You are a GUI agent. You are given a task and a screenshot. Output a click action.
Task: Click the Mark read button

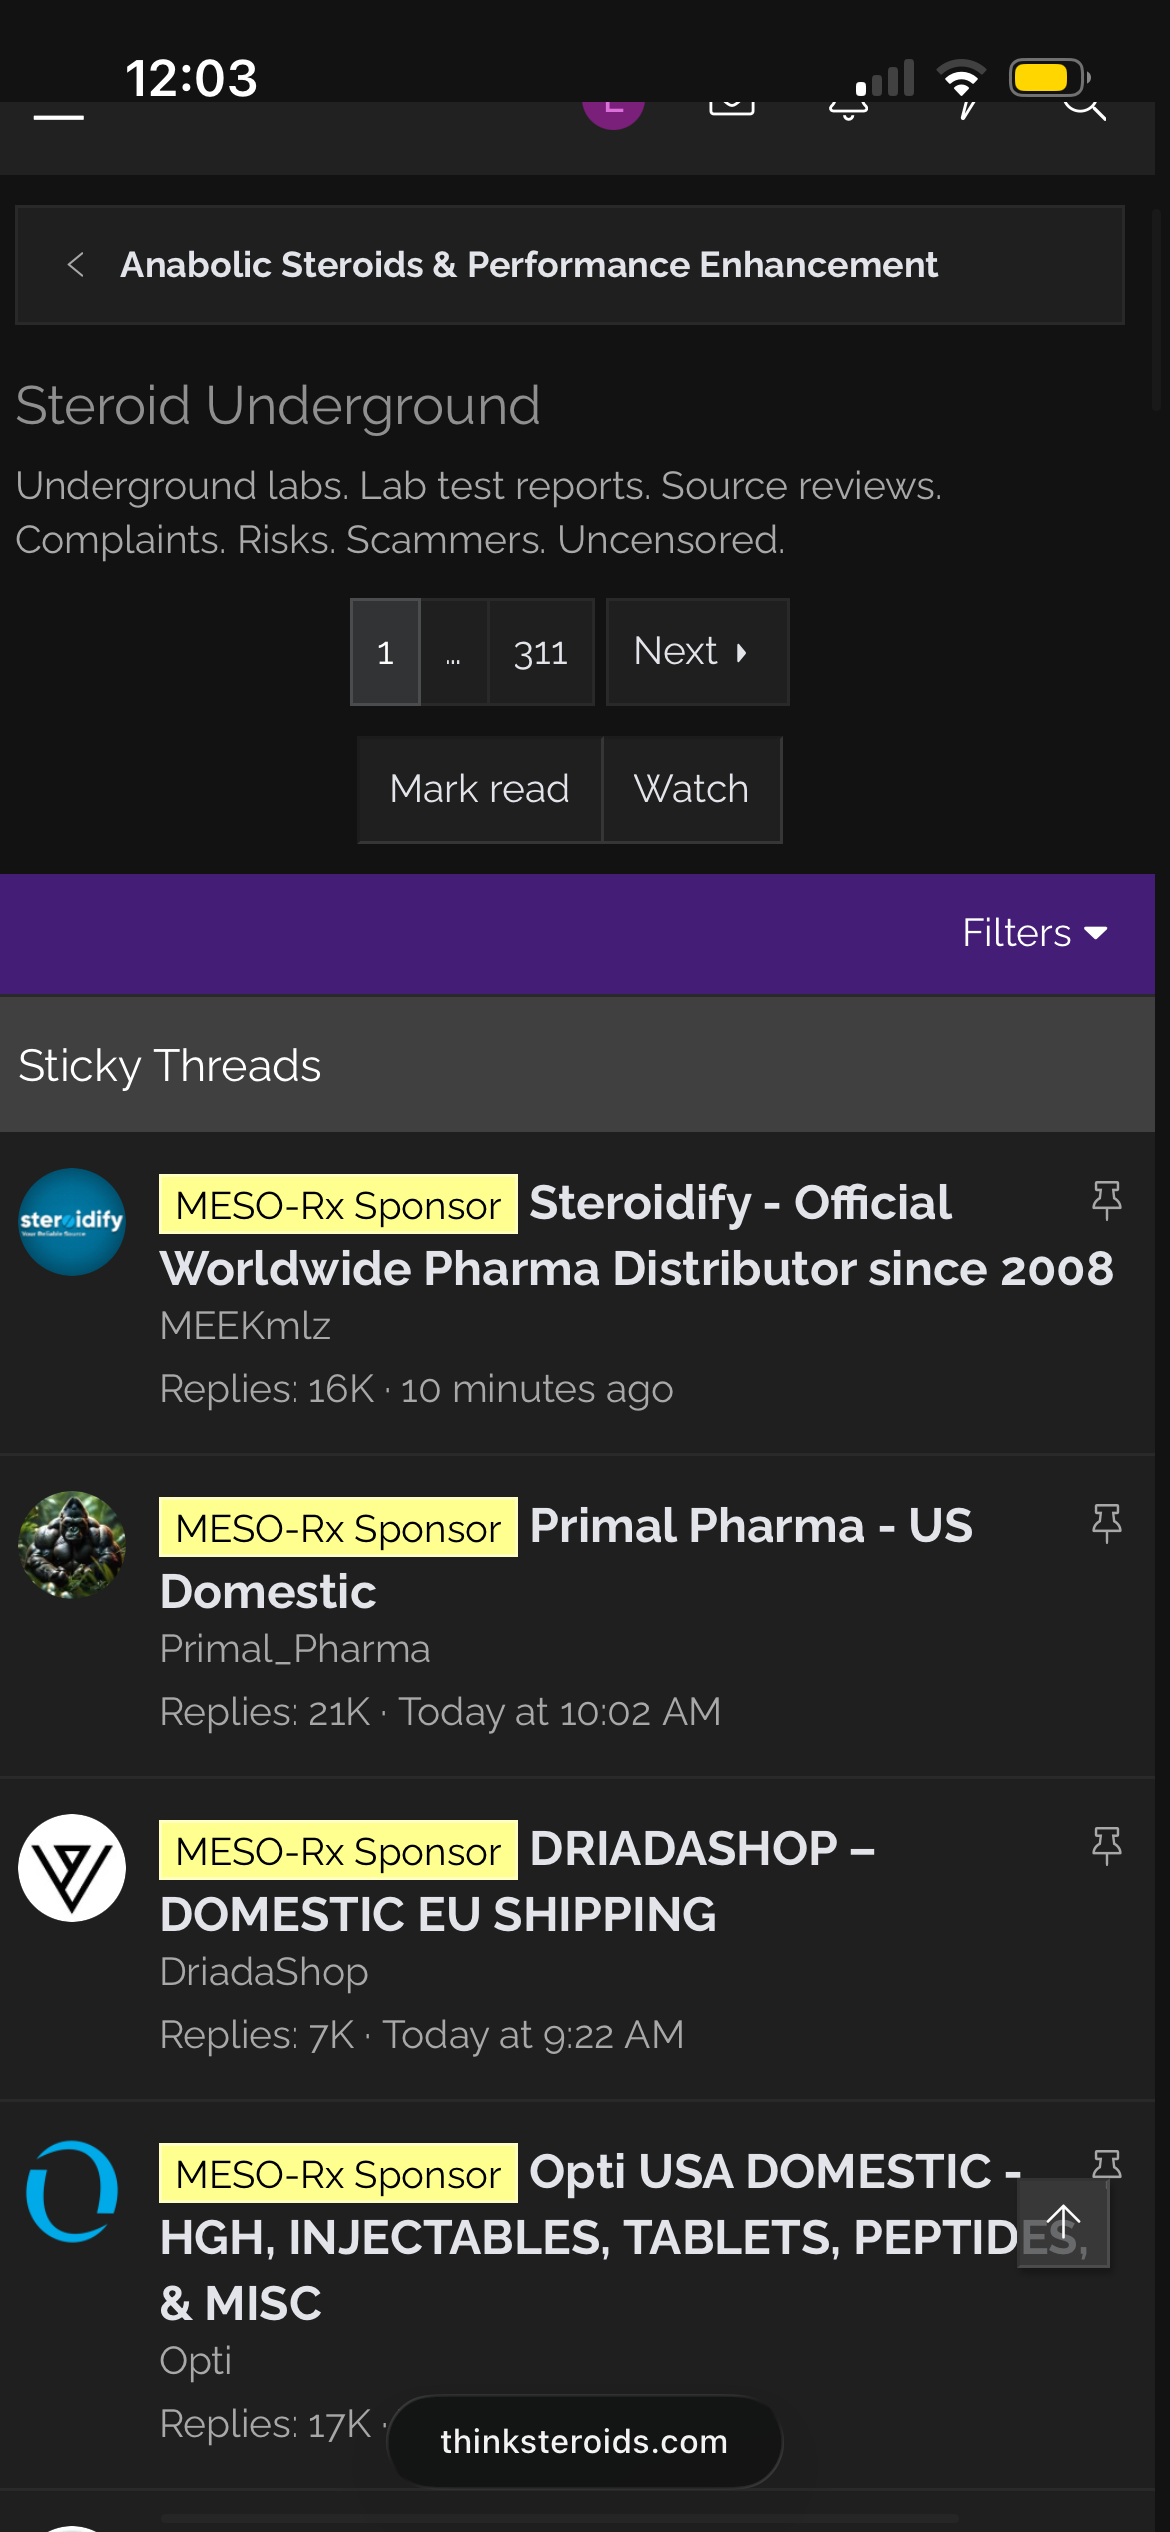tap(480, 789)
